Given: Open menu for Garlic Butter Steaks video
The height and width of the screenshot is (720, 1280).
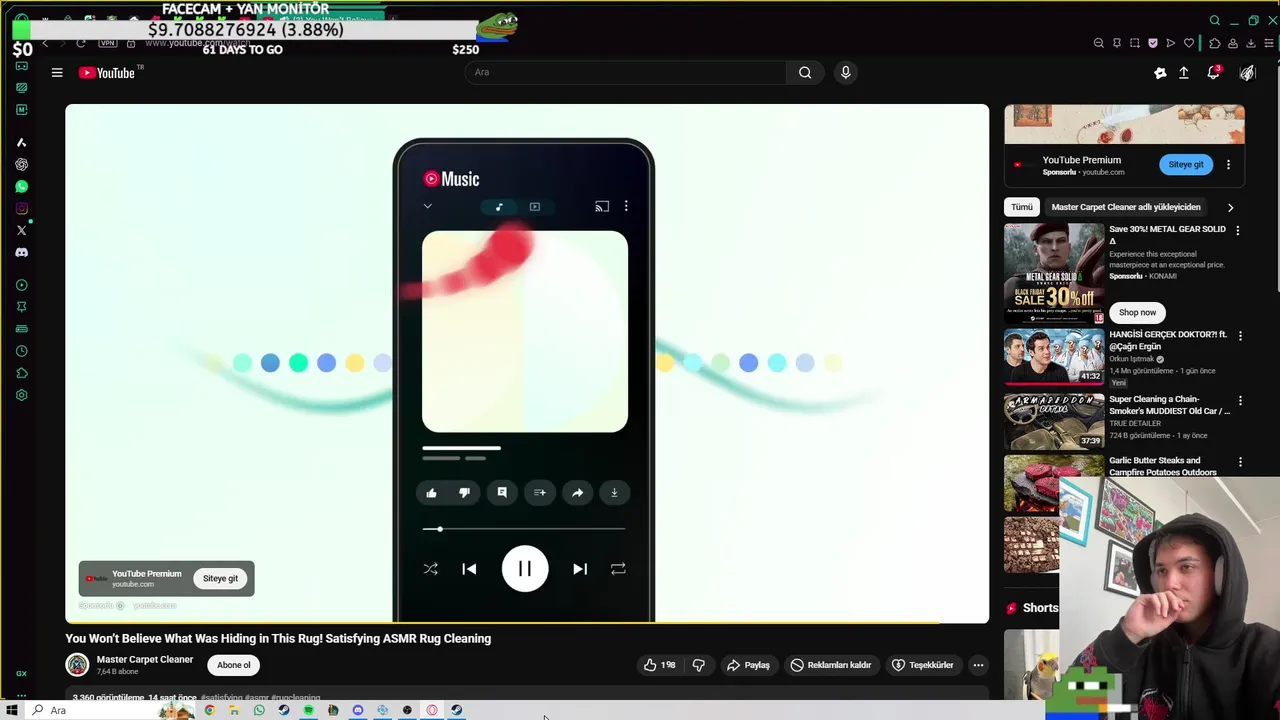Looking at the screenshot, I should (x=1240, y=462).
